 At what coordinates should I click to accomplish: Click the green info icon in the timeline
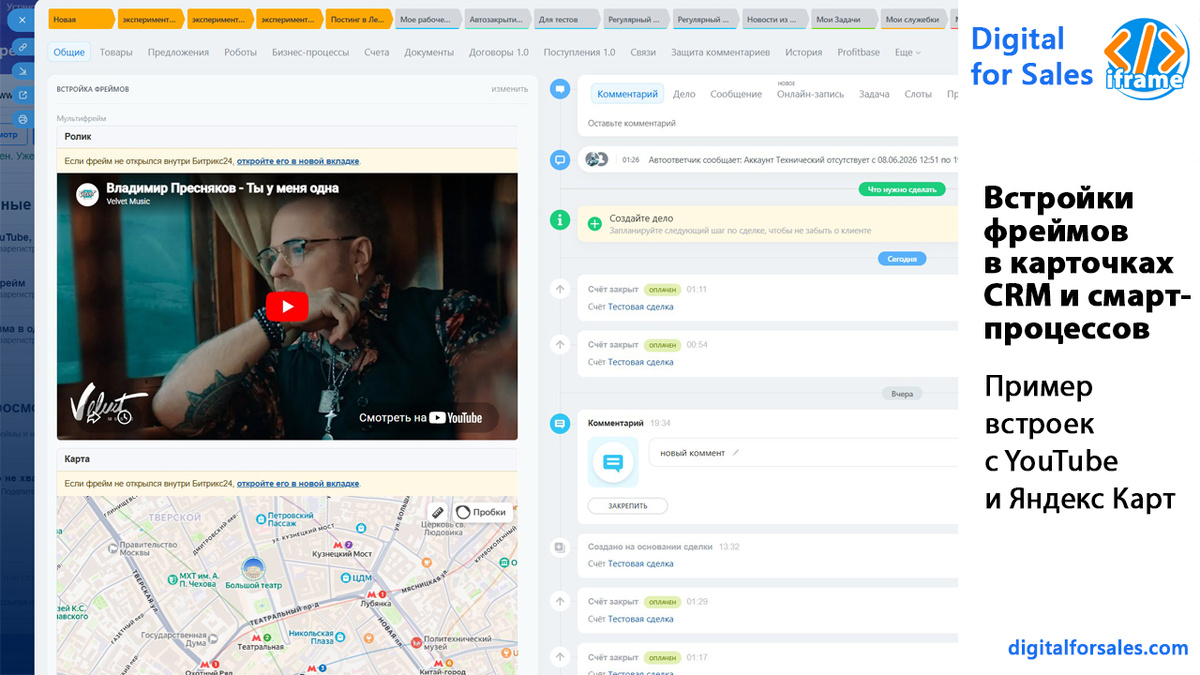point(561,219)
